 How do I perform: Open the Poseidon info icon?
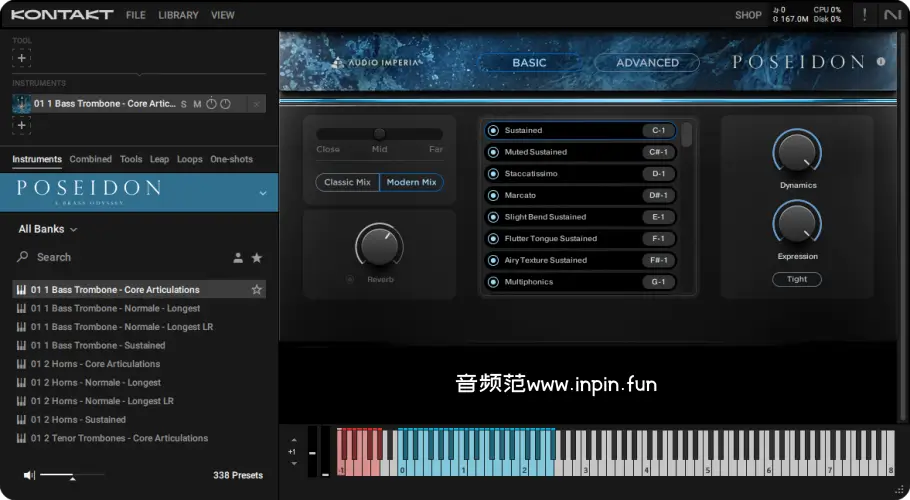[x=881, y=62]
